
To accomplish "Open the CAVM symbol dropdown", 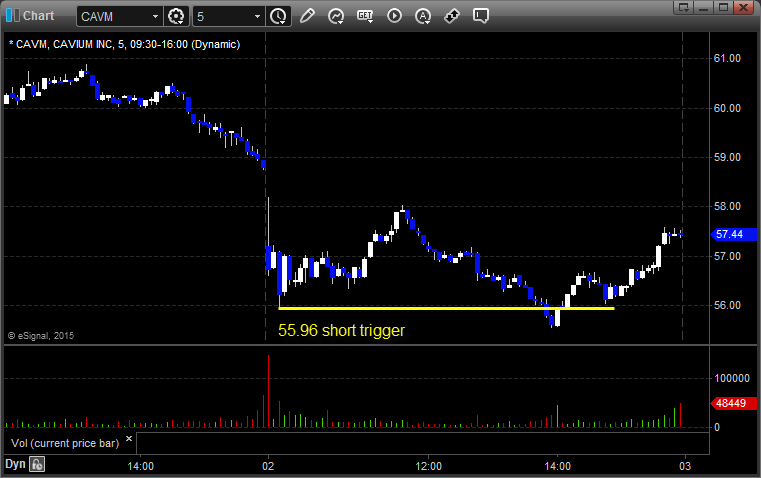I will (155, 16).
